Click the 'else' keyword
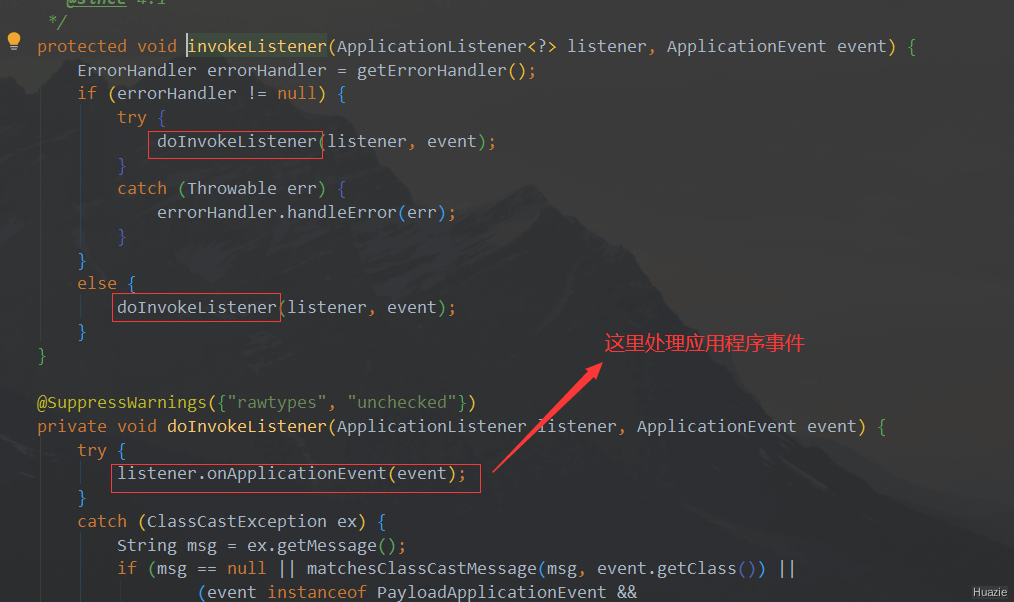 pyautogui.click(x=97, y=284)
